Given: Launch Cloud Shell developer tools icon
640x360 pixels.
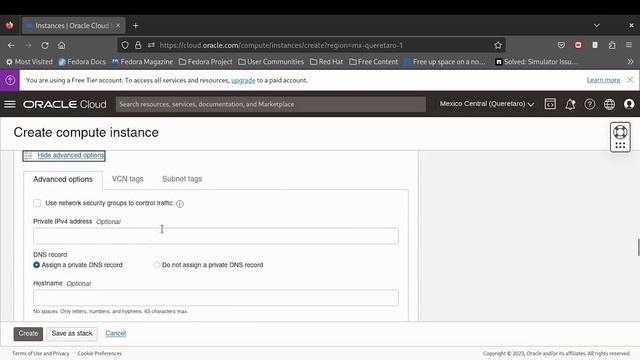Looking at the screenshot, I should point(550,104).
